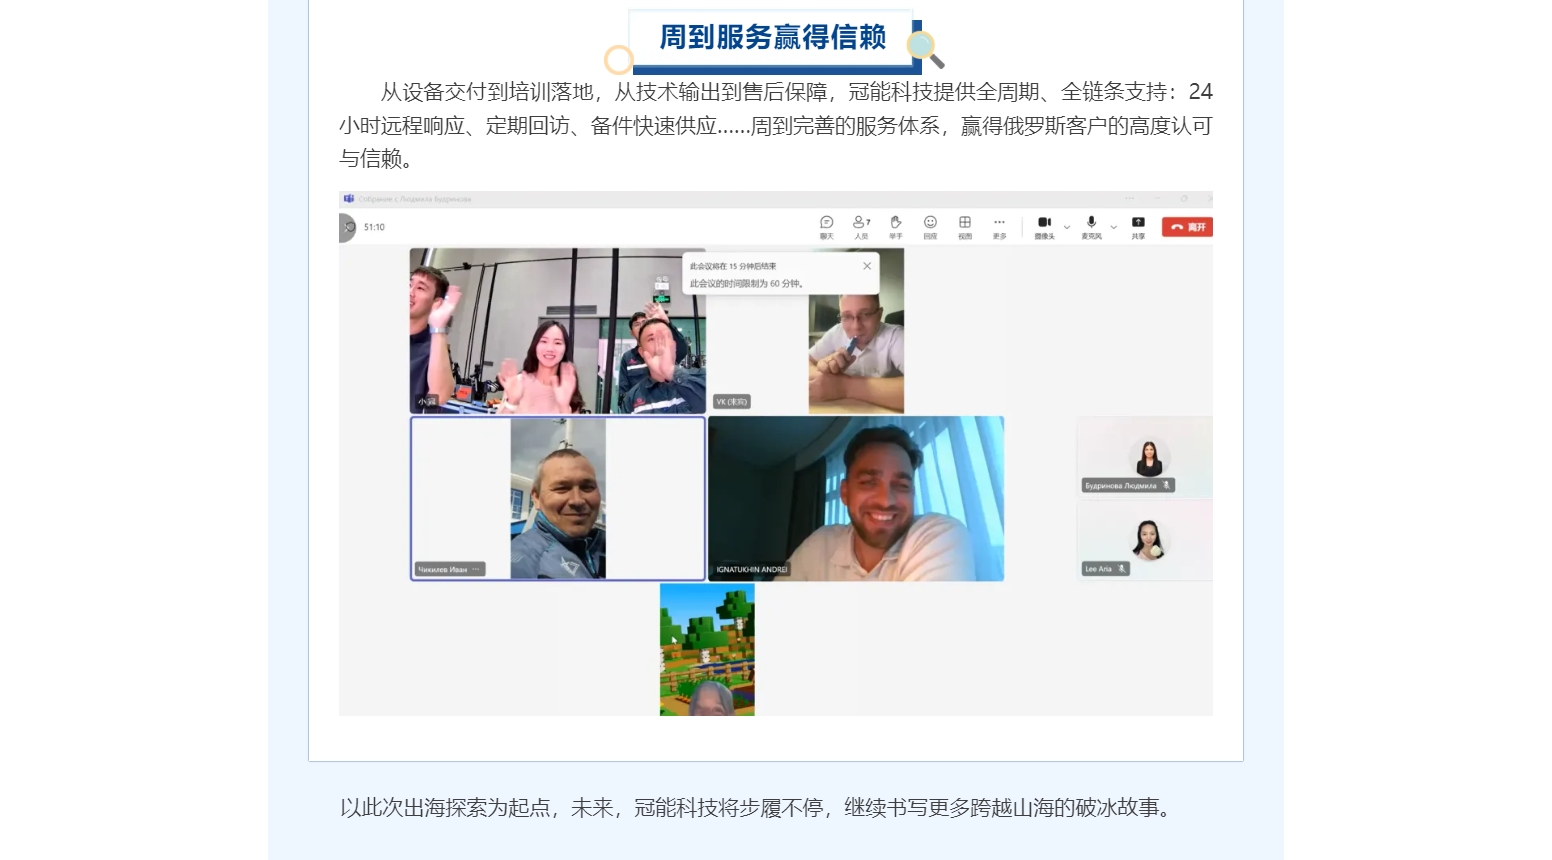
Task: Leave the meeting with the red 离开 button
Action: tap(1187, 226)
